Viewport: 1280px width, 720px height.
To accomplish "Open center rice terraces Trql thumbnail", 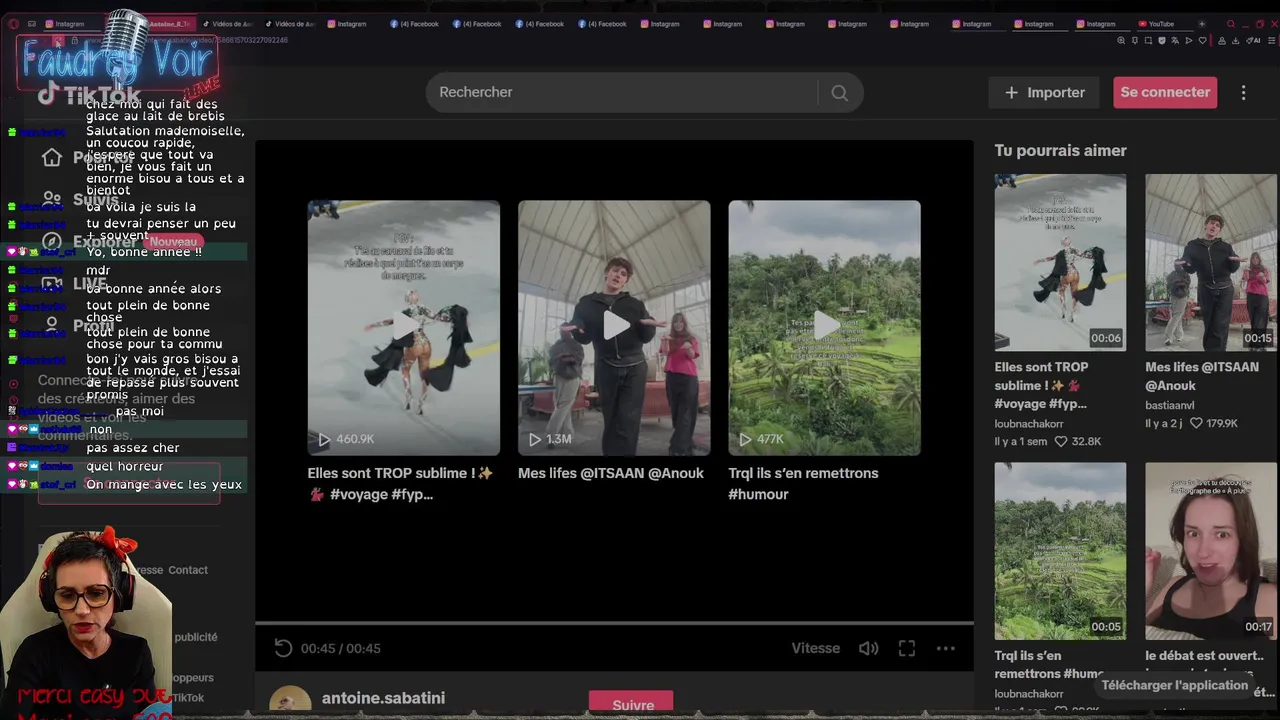I will click(824, 328).
